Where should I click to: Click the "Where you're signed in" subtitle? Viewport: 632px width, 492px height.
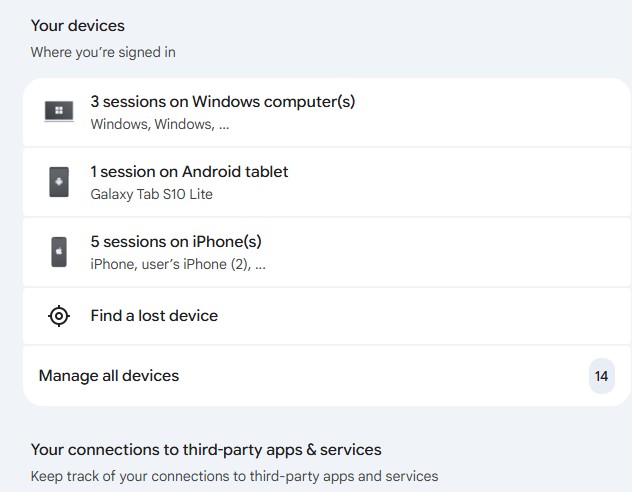pos(103,52)
